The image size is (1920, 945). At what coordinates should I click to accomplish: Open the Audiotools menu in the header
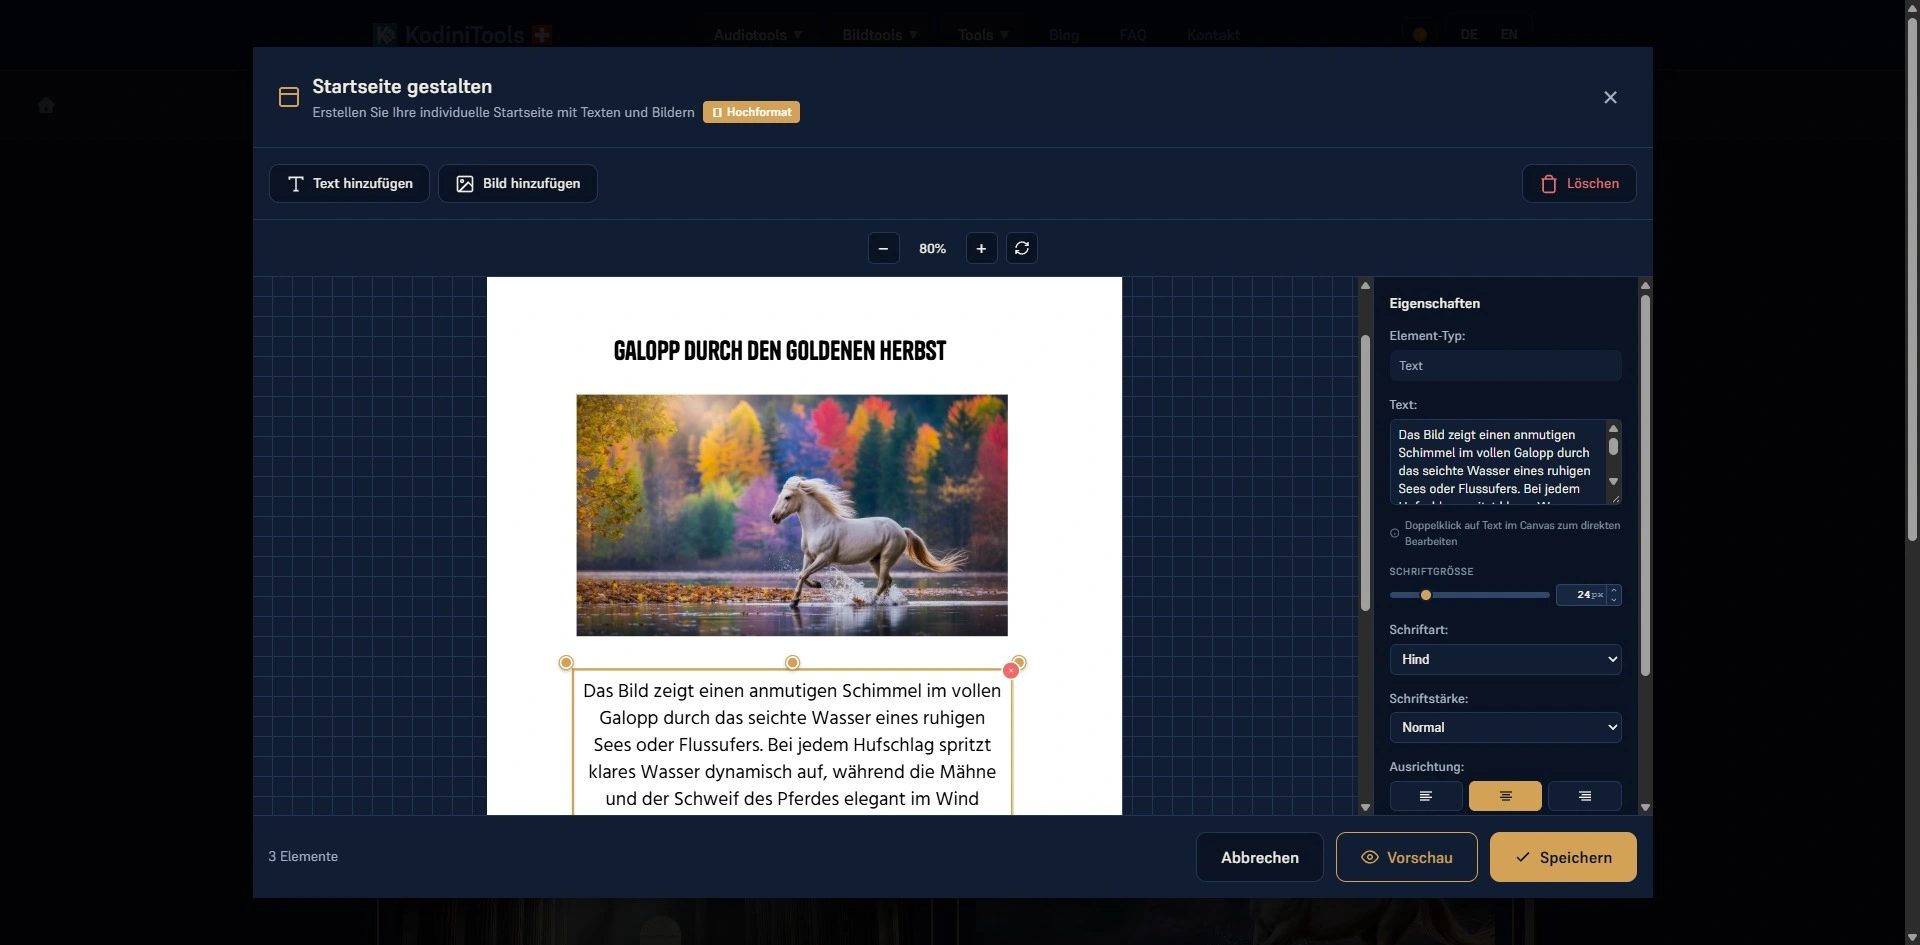(x=758, y=35)
